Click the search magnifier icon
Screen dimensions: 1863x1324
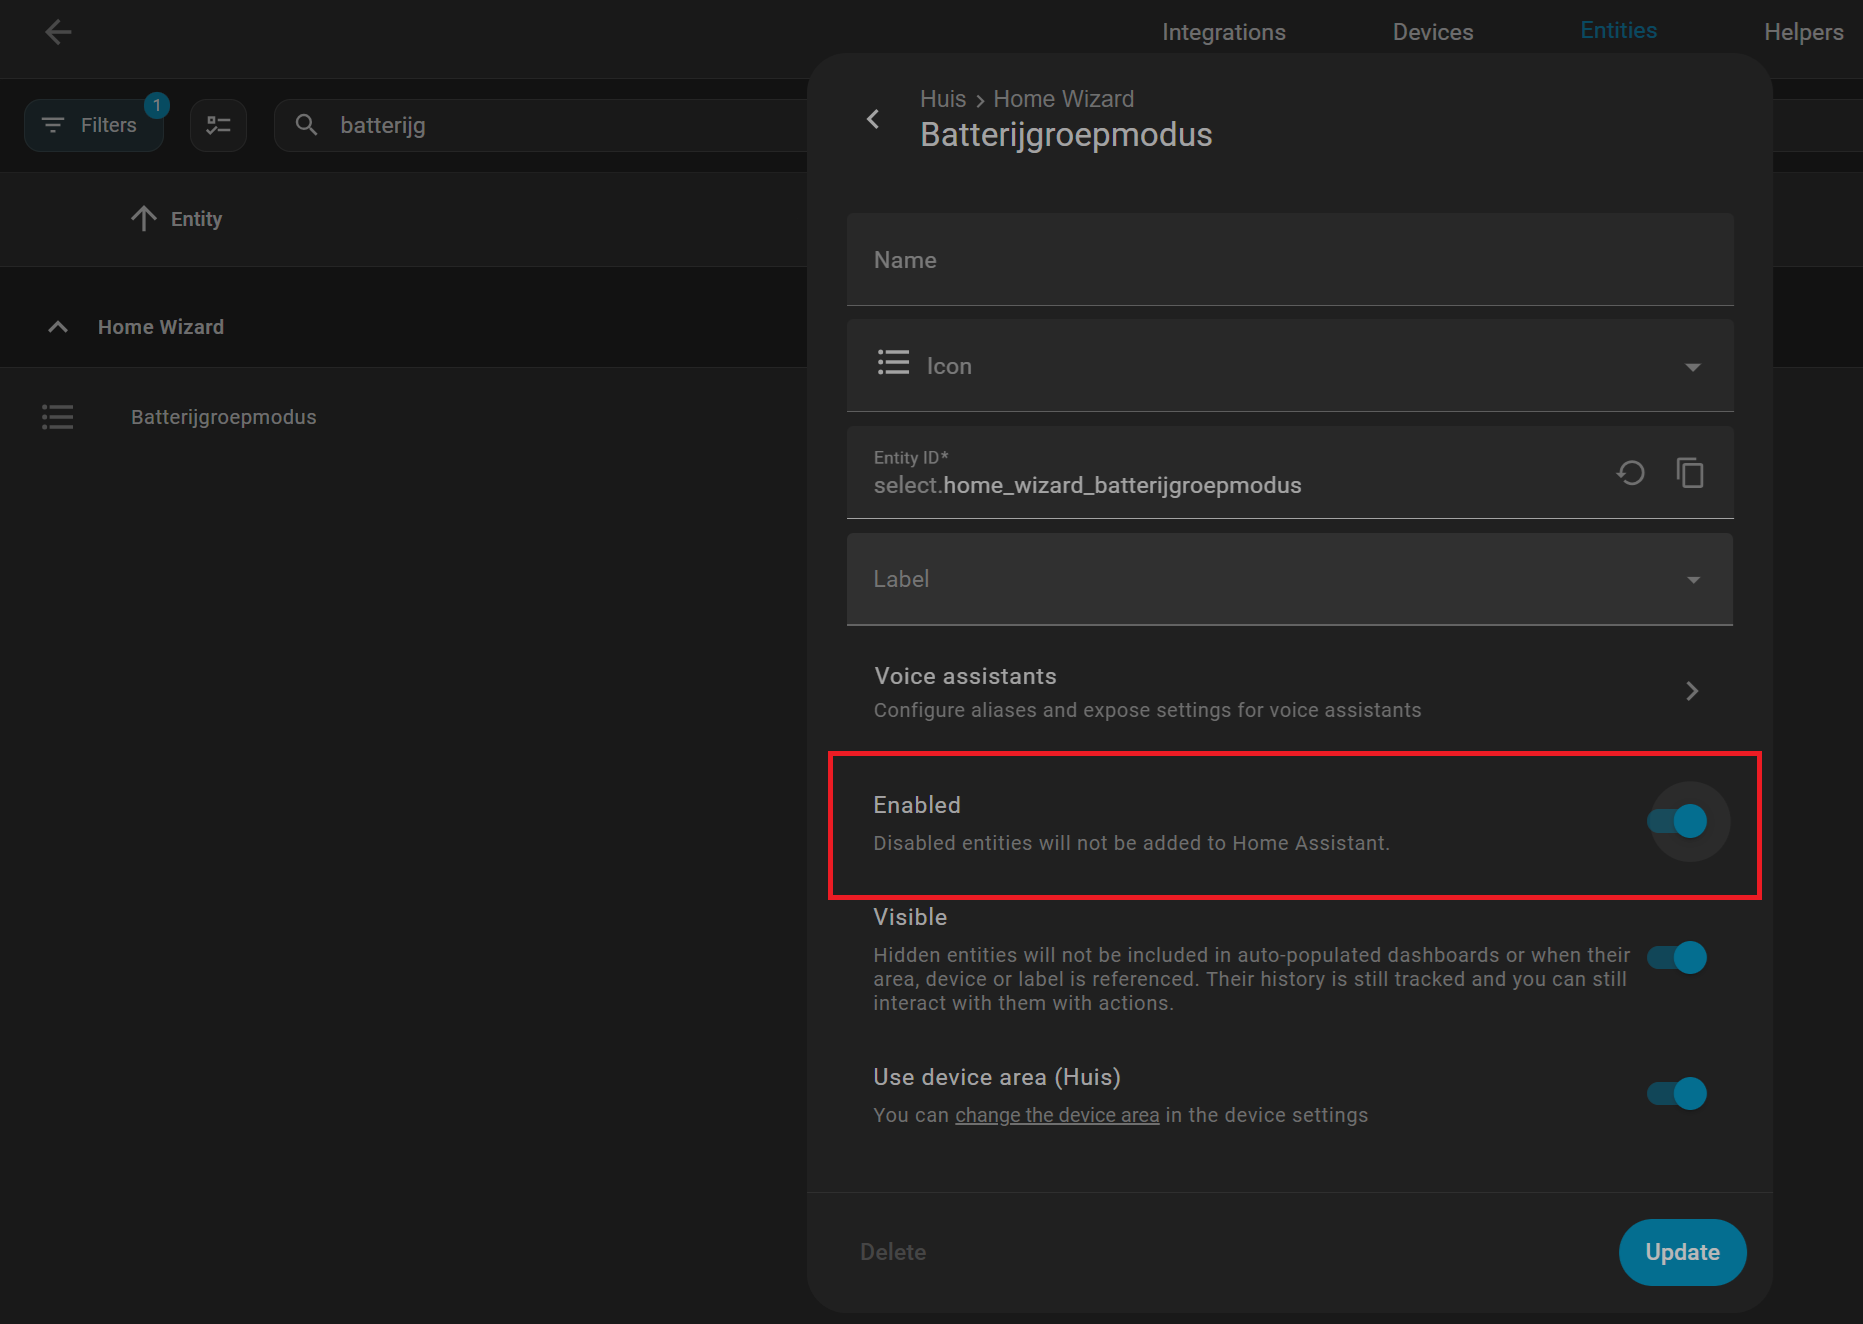(307, 125)
